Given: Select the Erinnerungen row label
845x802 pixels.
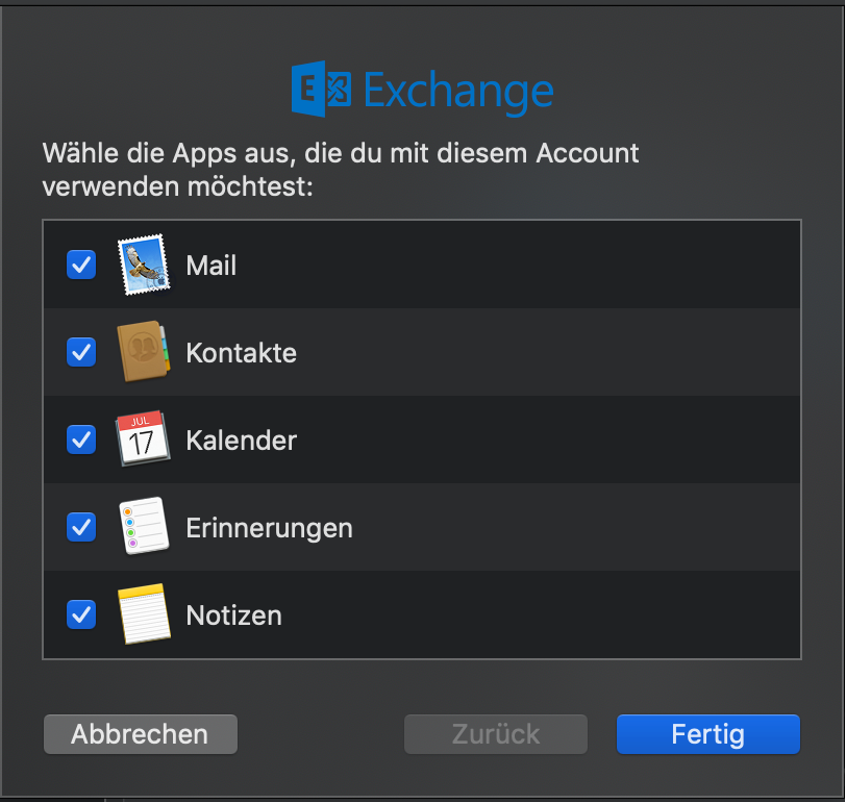Looking at the screenshot, I should pyautogui.click(x=269, y=527).
